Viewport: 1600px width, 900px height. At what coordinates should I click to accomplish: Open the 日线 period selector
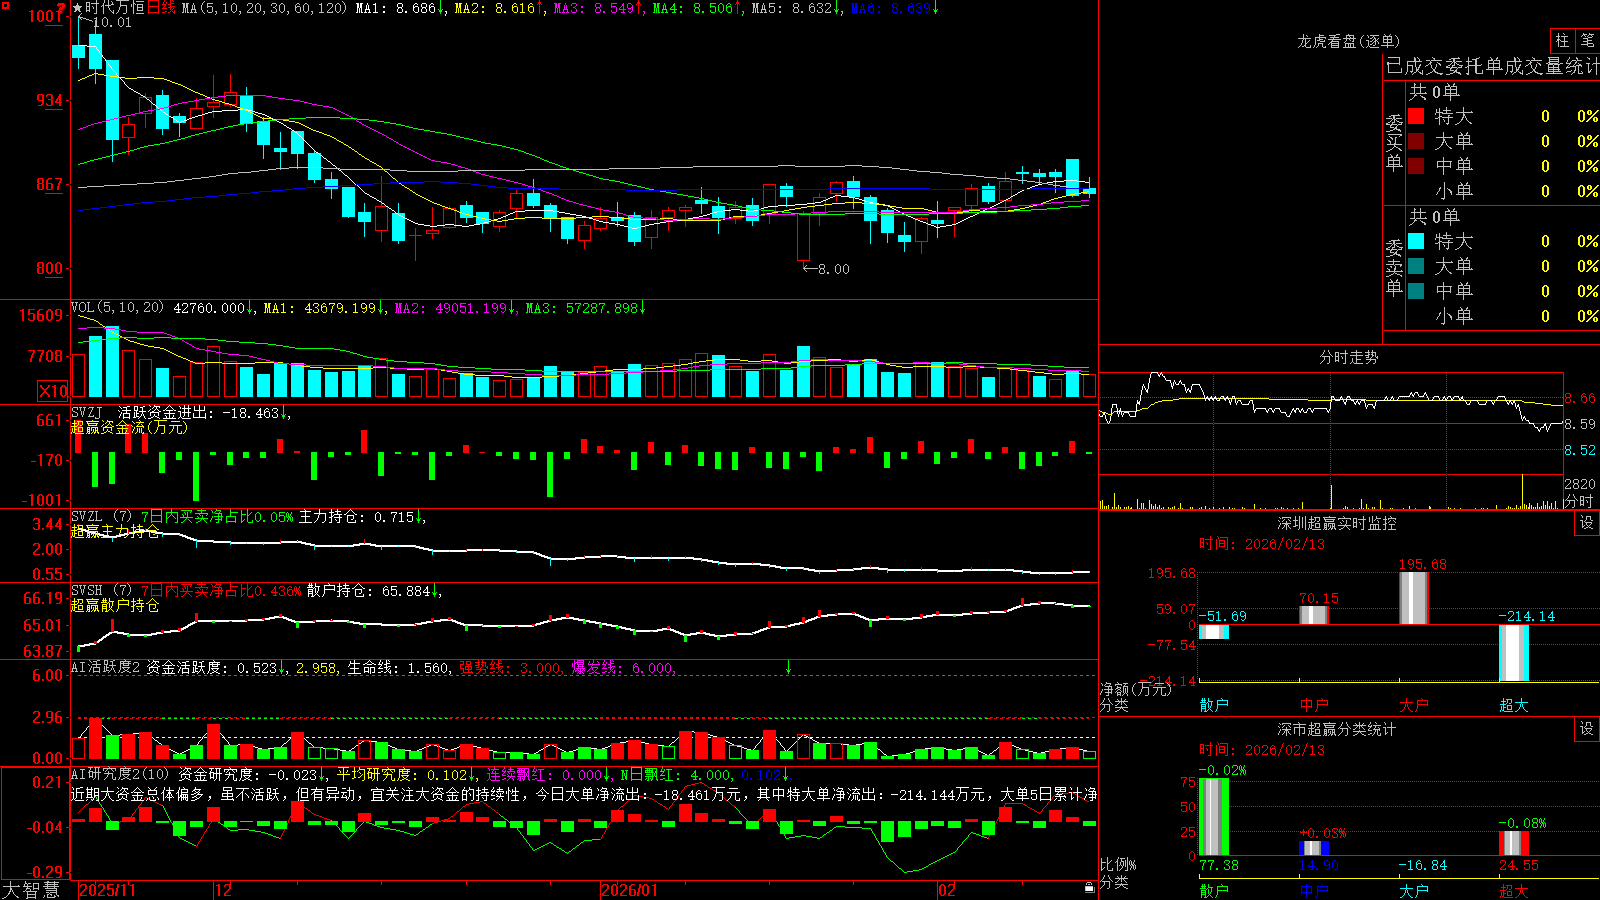(x=161, y=8)
